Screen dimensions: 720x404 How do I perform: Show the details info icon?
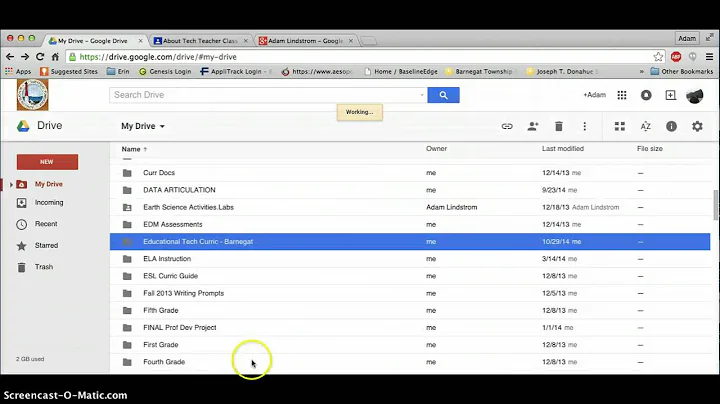pyautogui.click(x=671, y=126)
